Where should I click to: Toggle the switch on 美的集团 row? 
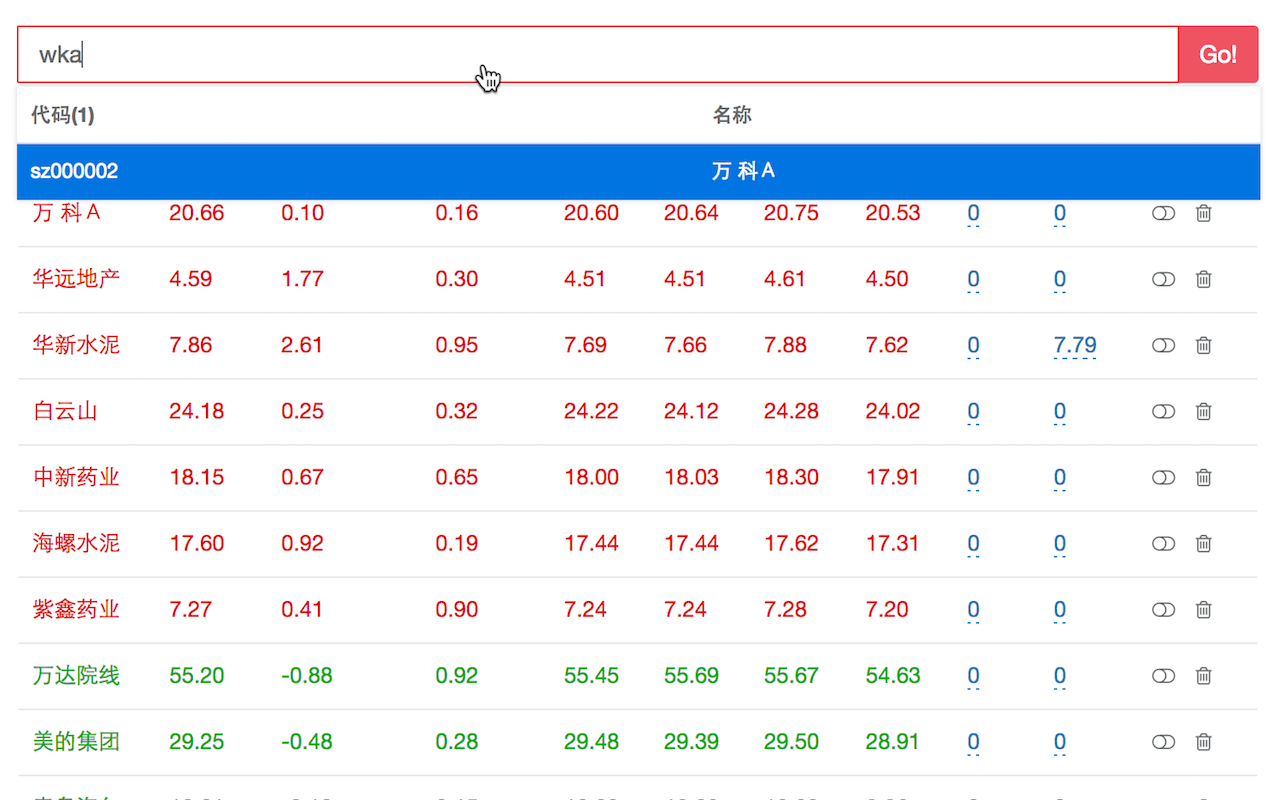point(1163,741)
